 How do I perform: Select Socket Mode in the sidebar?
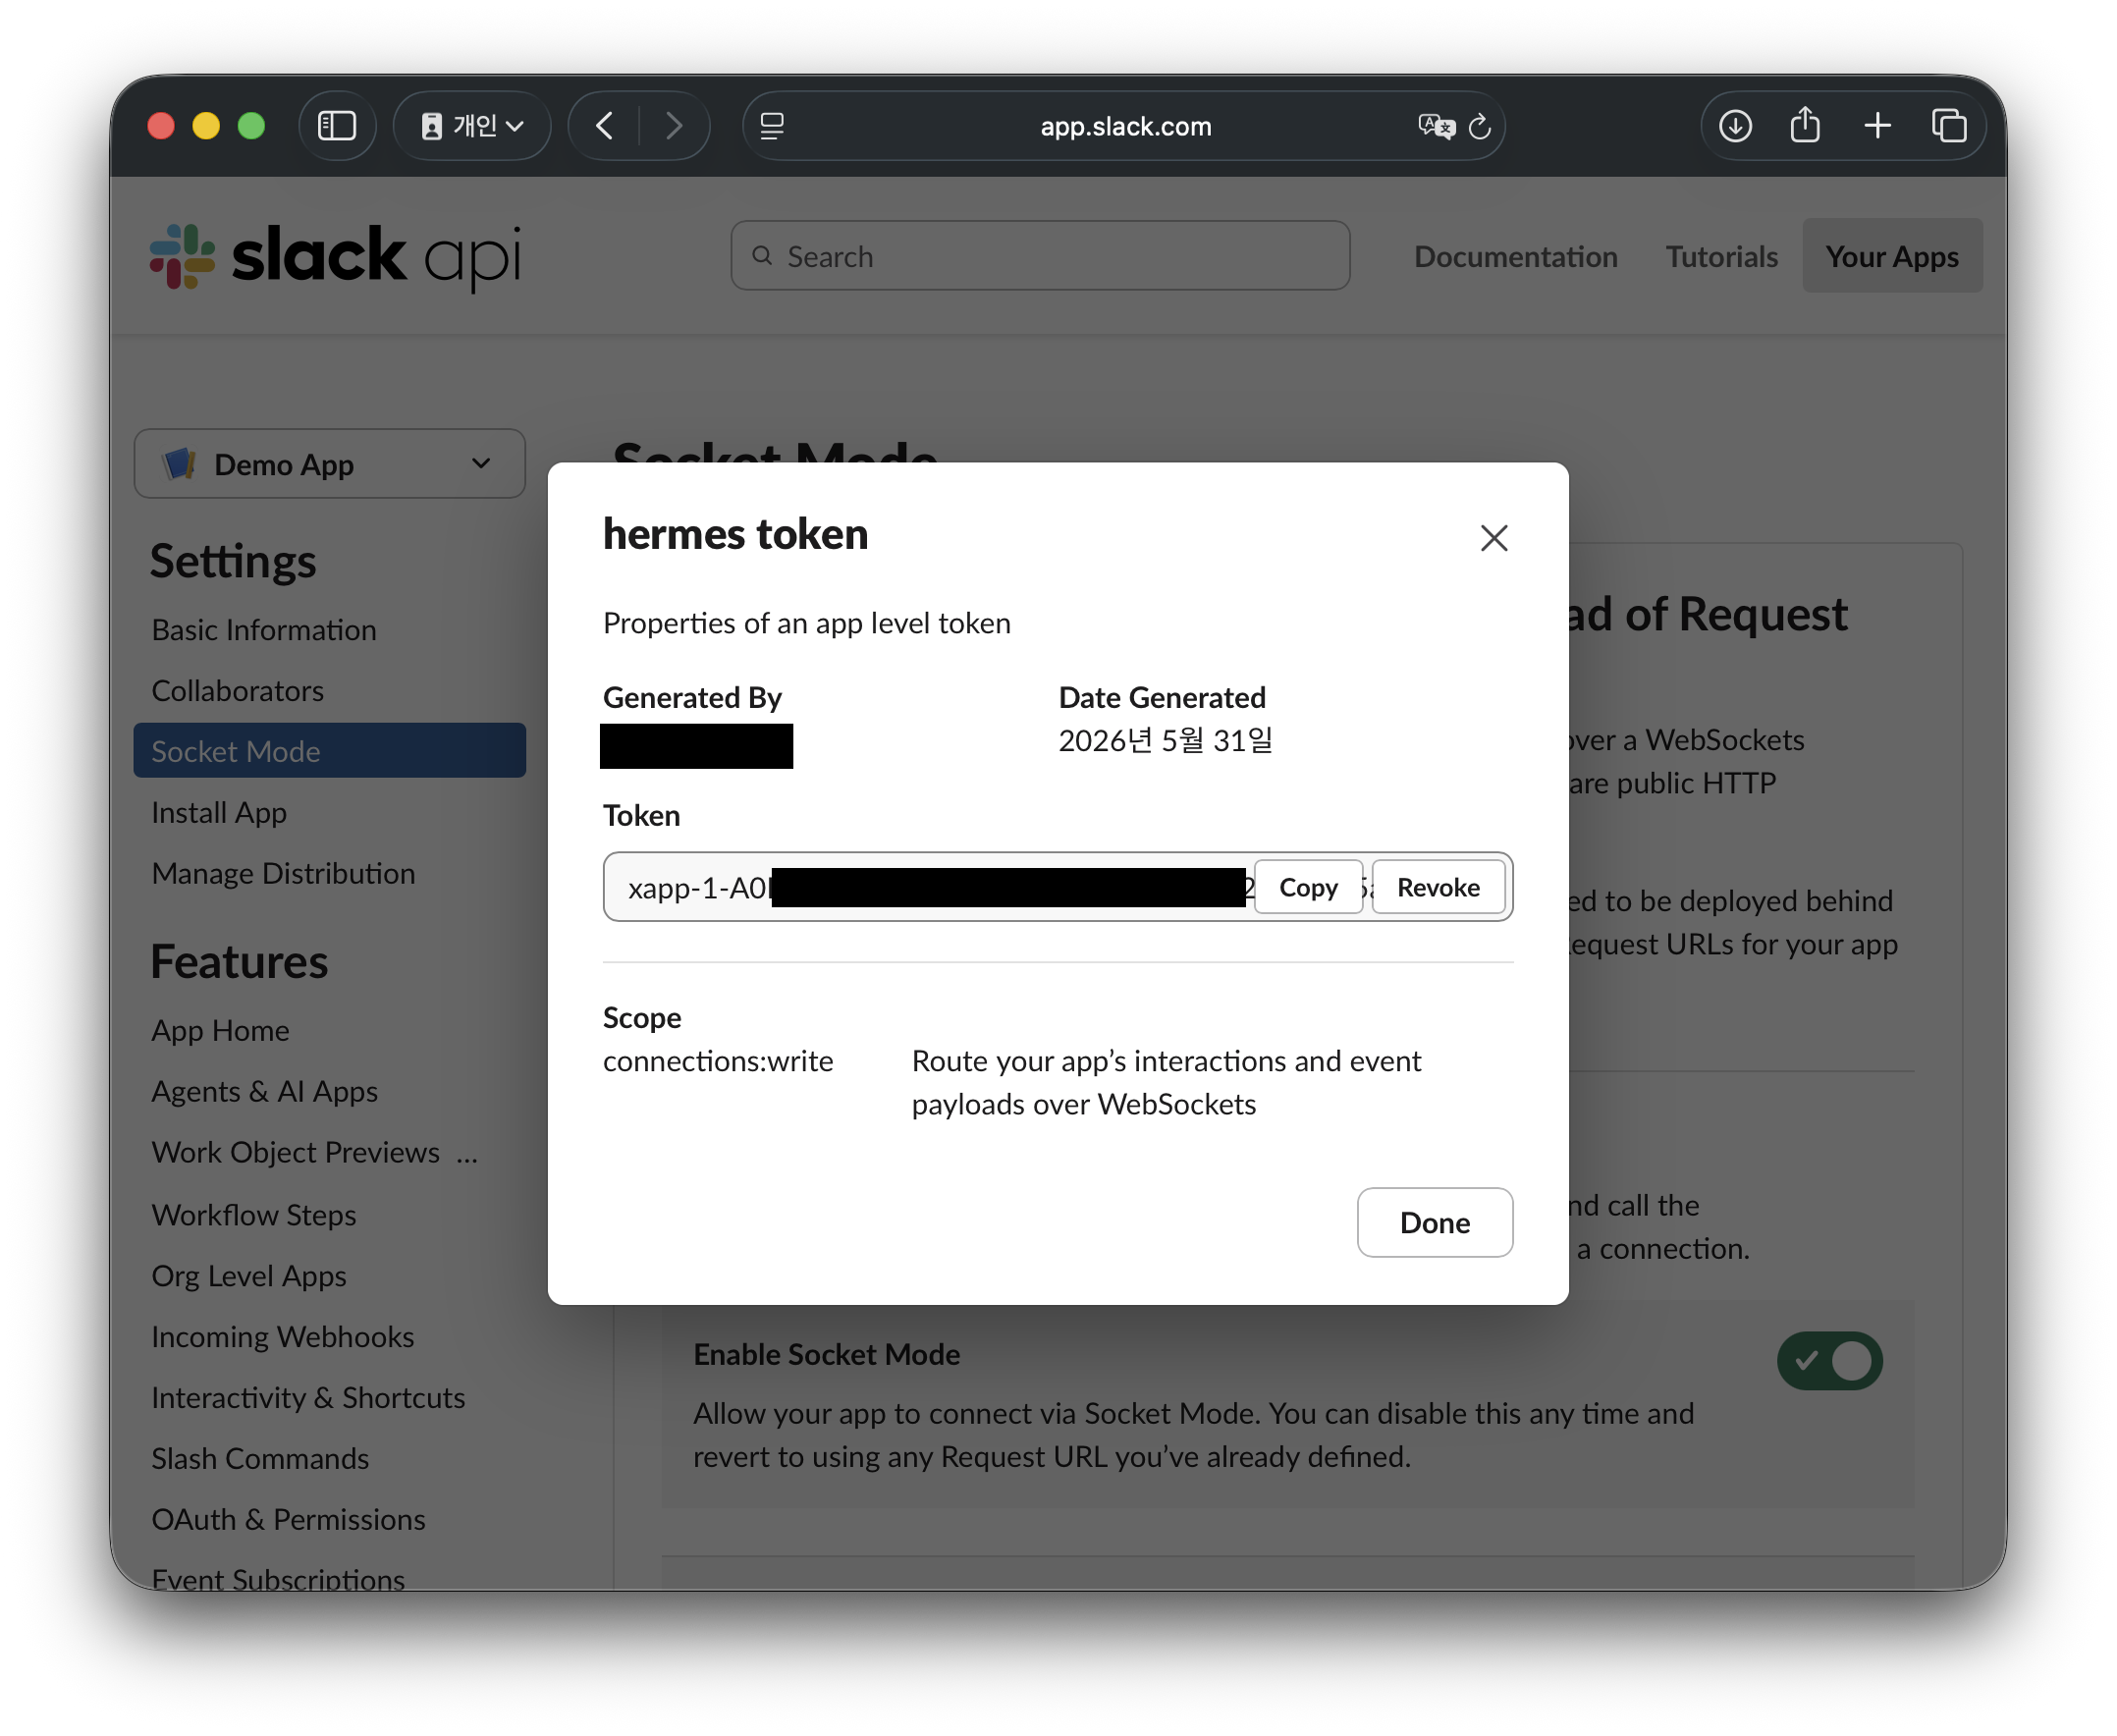tap(329, 751)
